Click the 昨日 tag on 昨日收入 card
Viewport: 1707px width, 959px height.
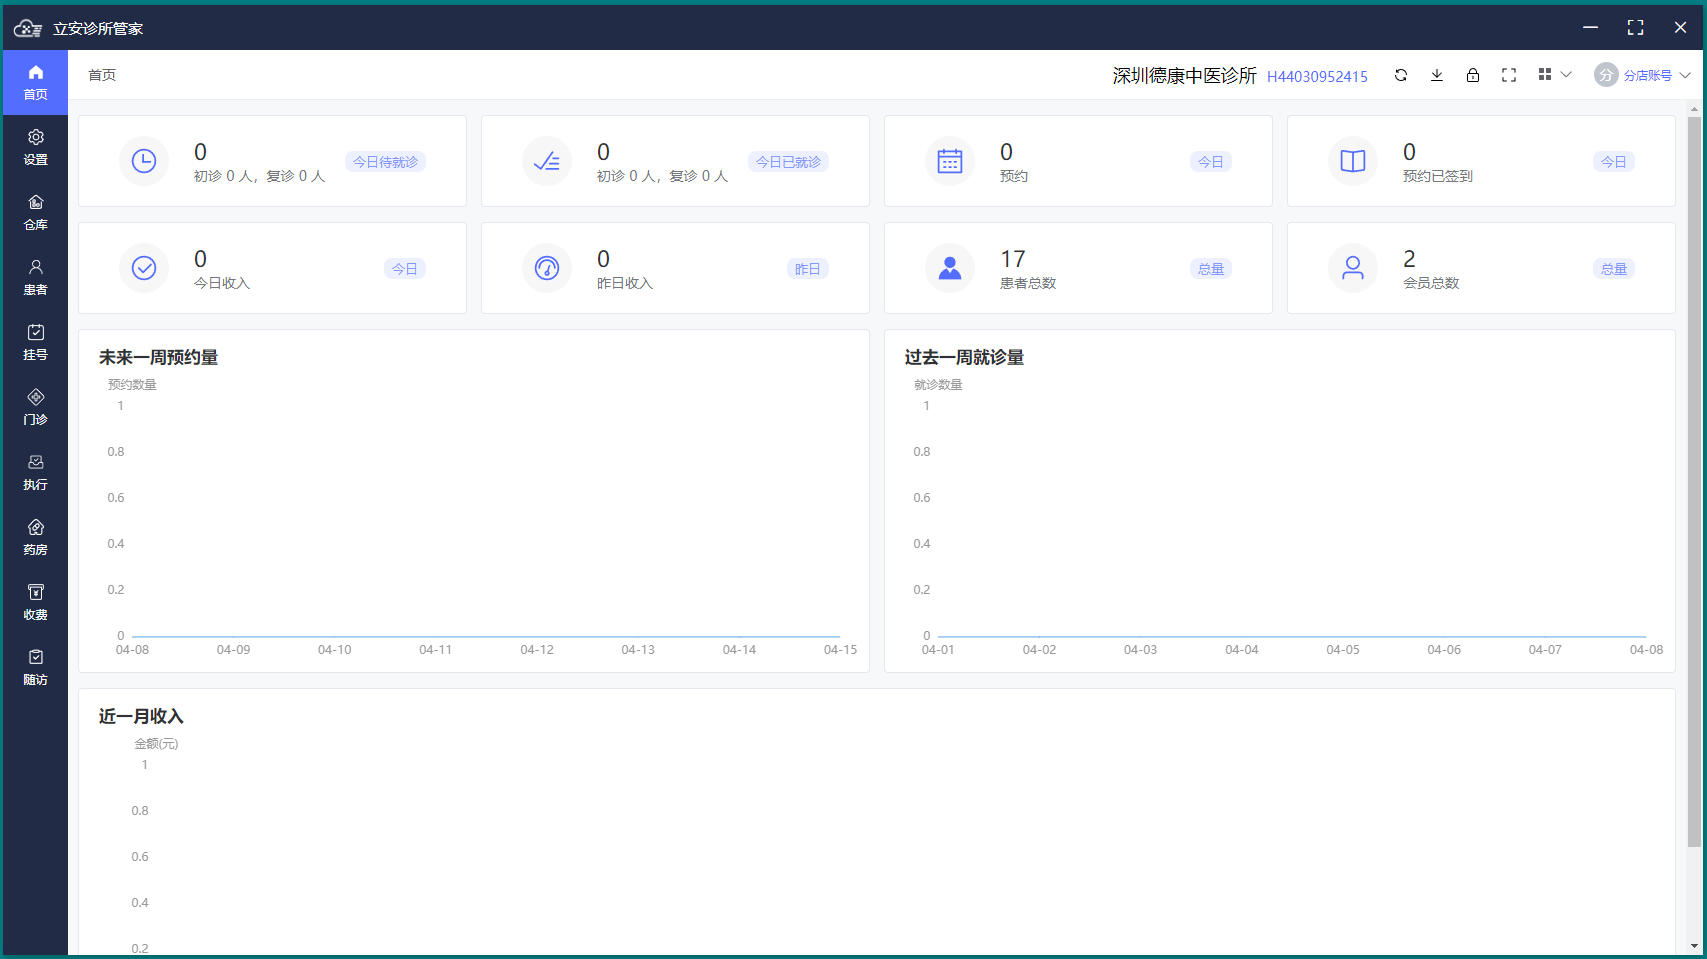coord(808,269)
